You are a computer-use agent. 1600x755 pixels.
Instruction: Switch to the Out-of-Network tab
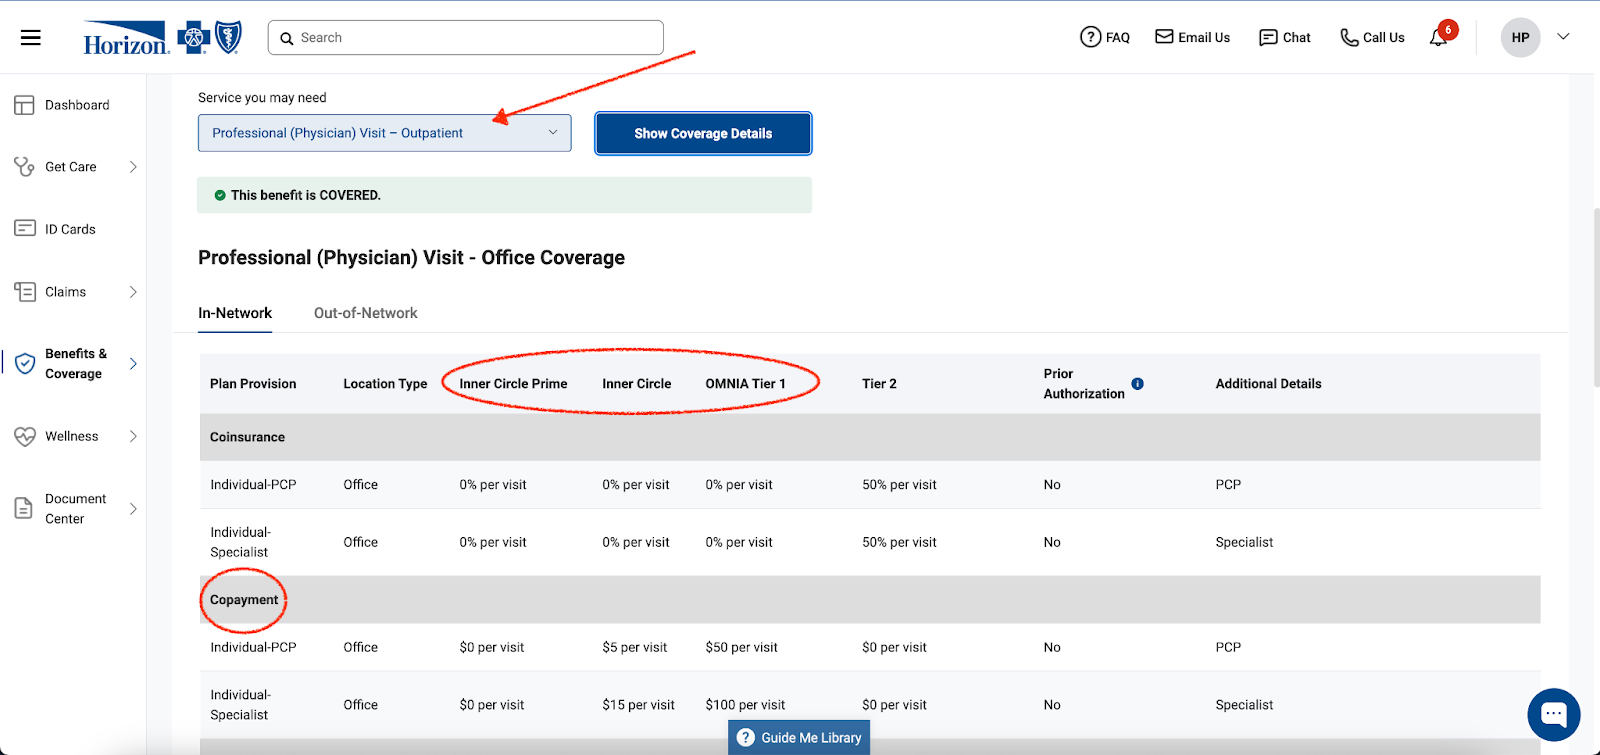click(366, 313)
